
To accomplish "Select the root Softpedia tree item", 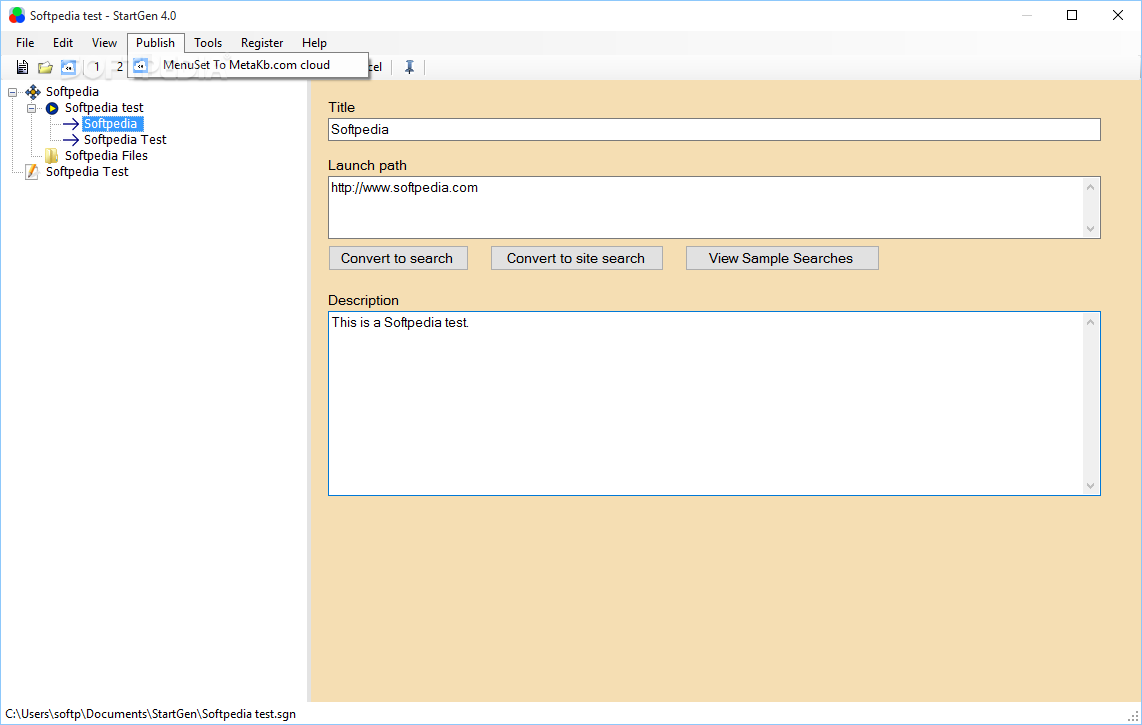I will [x=72, y=92].
